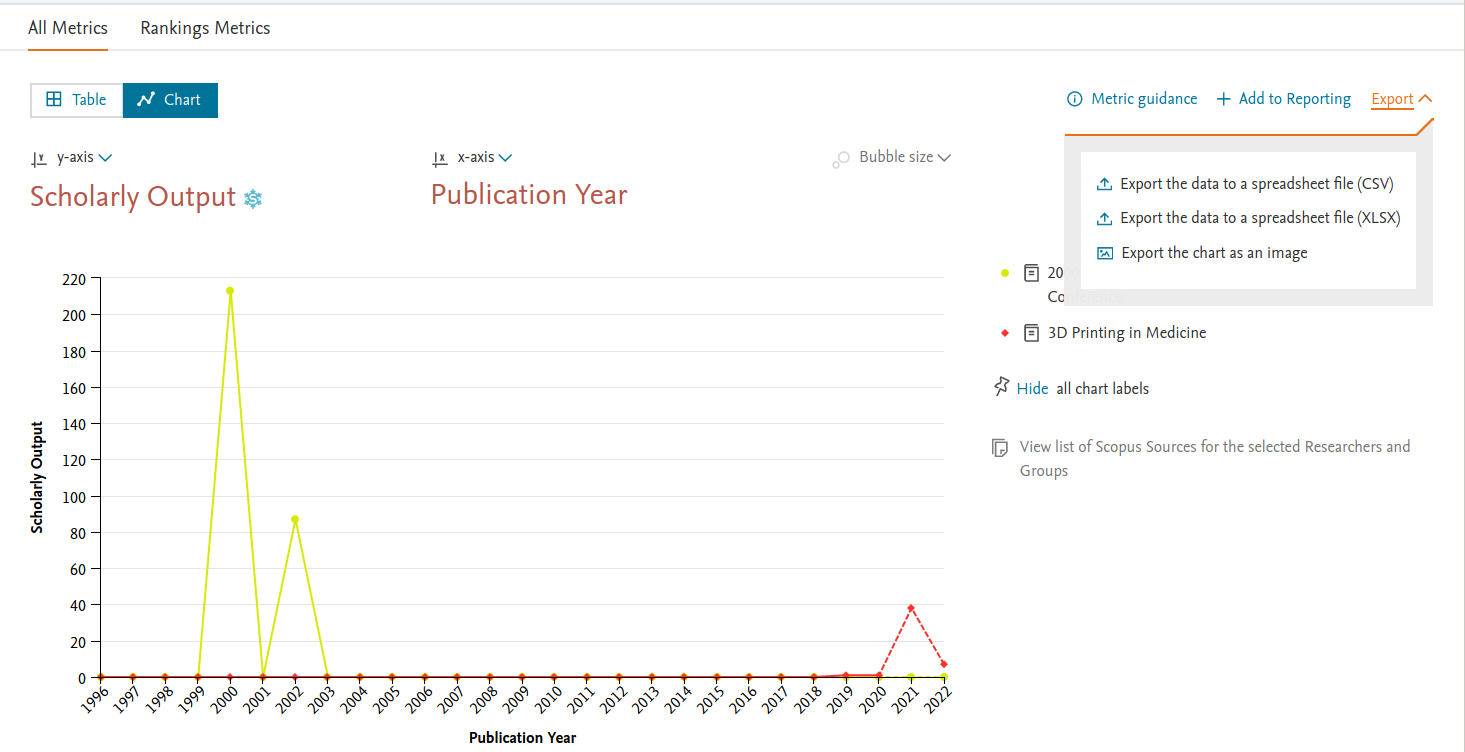Screen dimensions: 1465x752
Task: Select the All Metrics tab
Action: (67, 28)
